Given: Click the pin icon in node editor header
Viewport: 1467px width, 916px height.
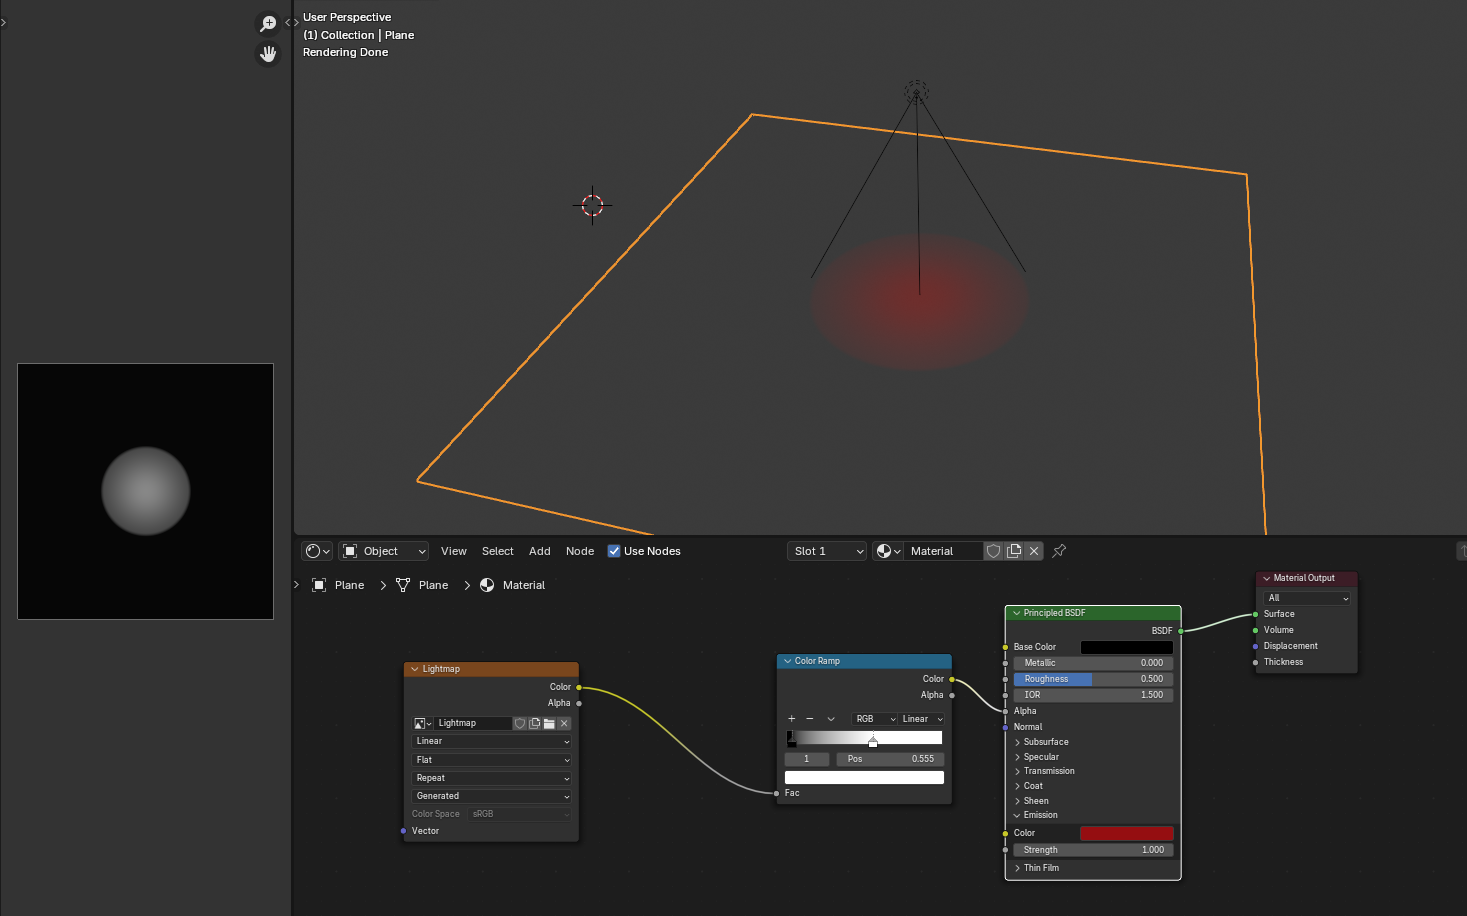Looking at the screenshot, I should tap(1059, 551).
